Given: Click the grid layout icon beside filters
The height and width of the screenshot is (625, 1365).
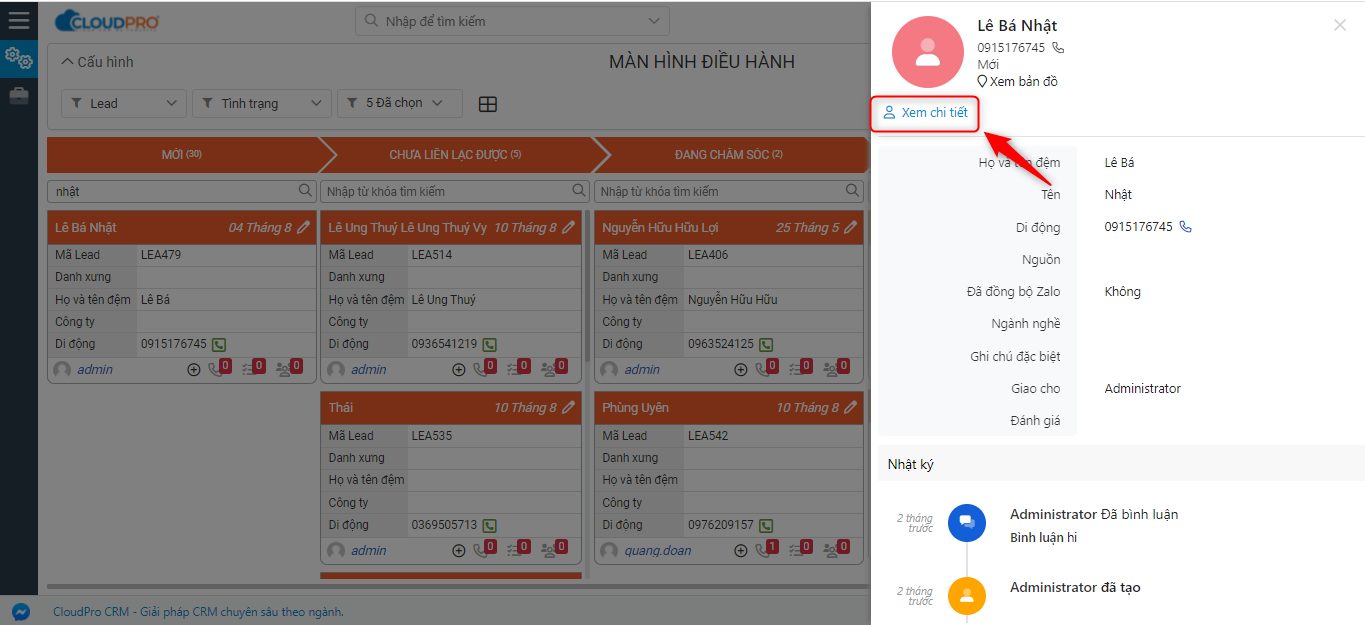Looking at the screenshot, I should tap(488, 104).
